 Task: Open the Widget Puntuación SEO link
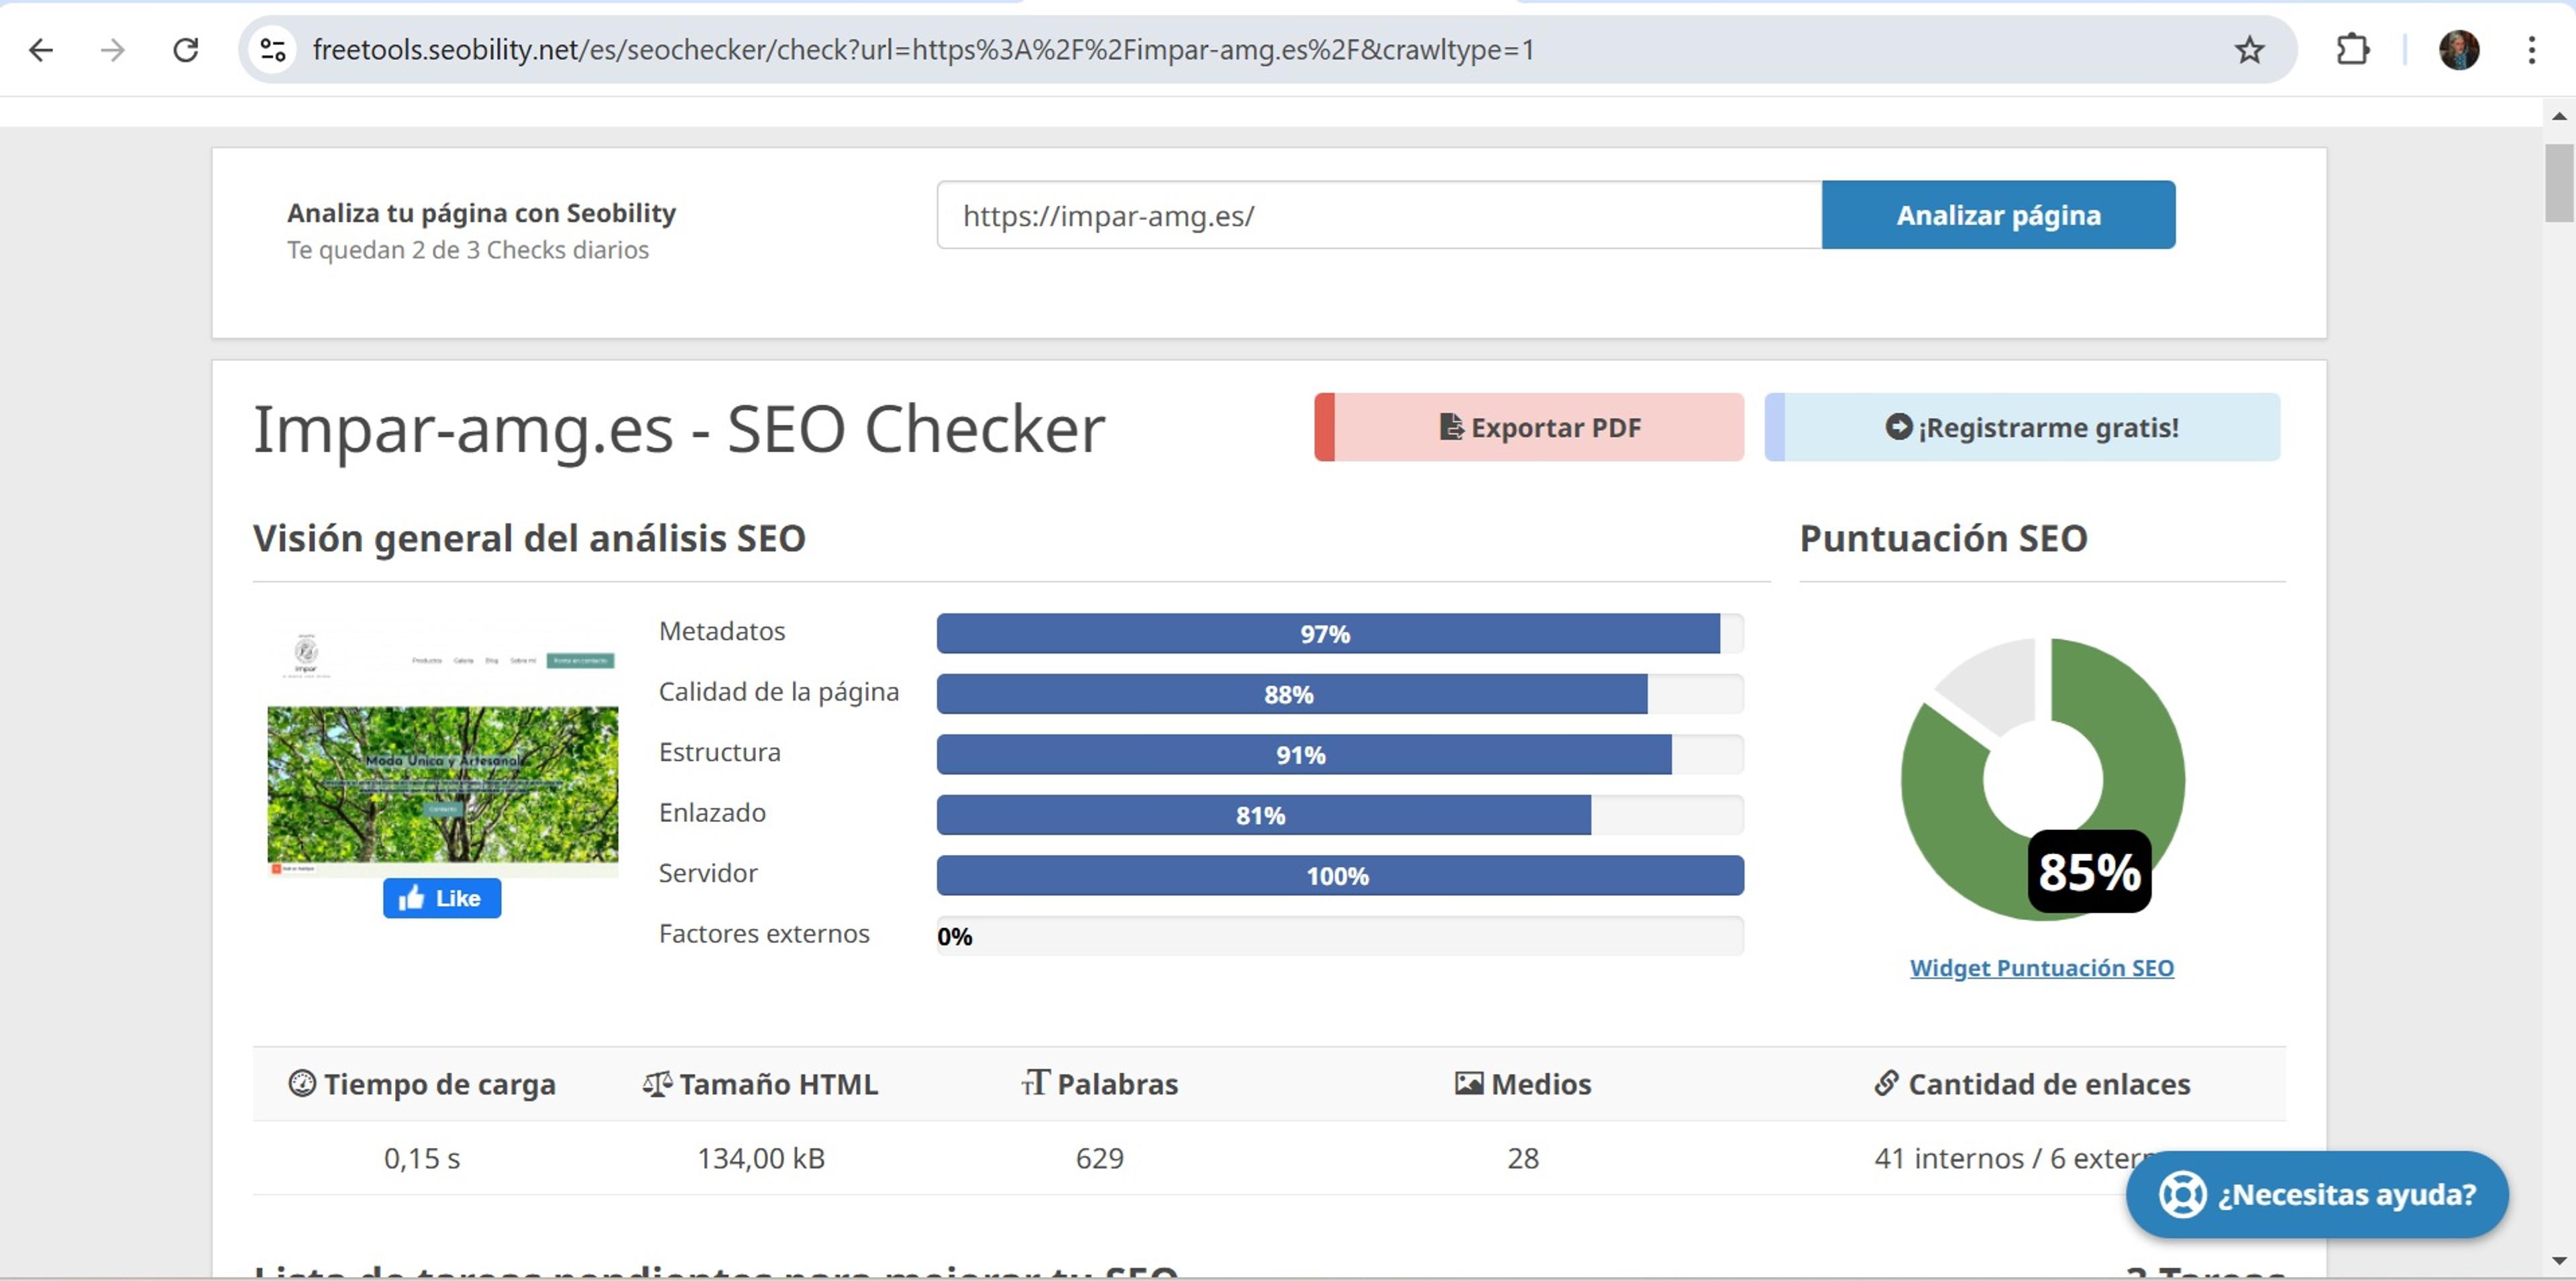(x=2041, y=968)
